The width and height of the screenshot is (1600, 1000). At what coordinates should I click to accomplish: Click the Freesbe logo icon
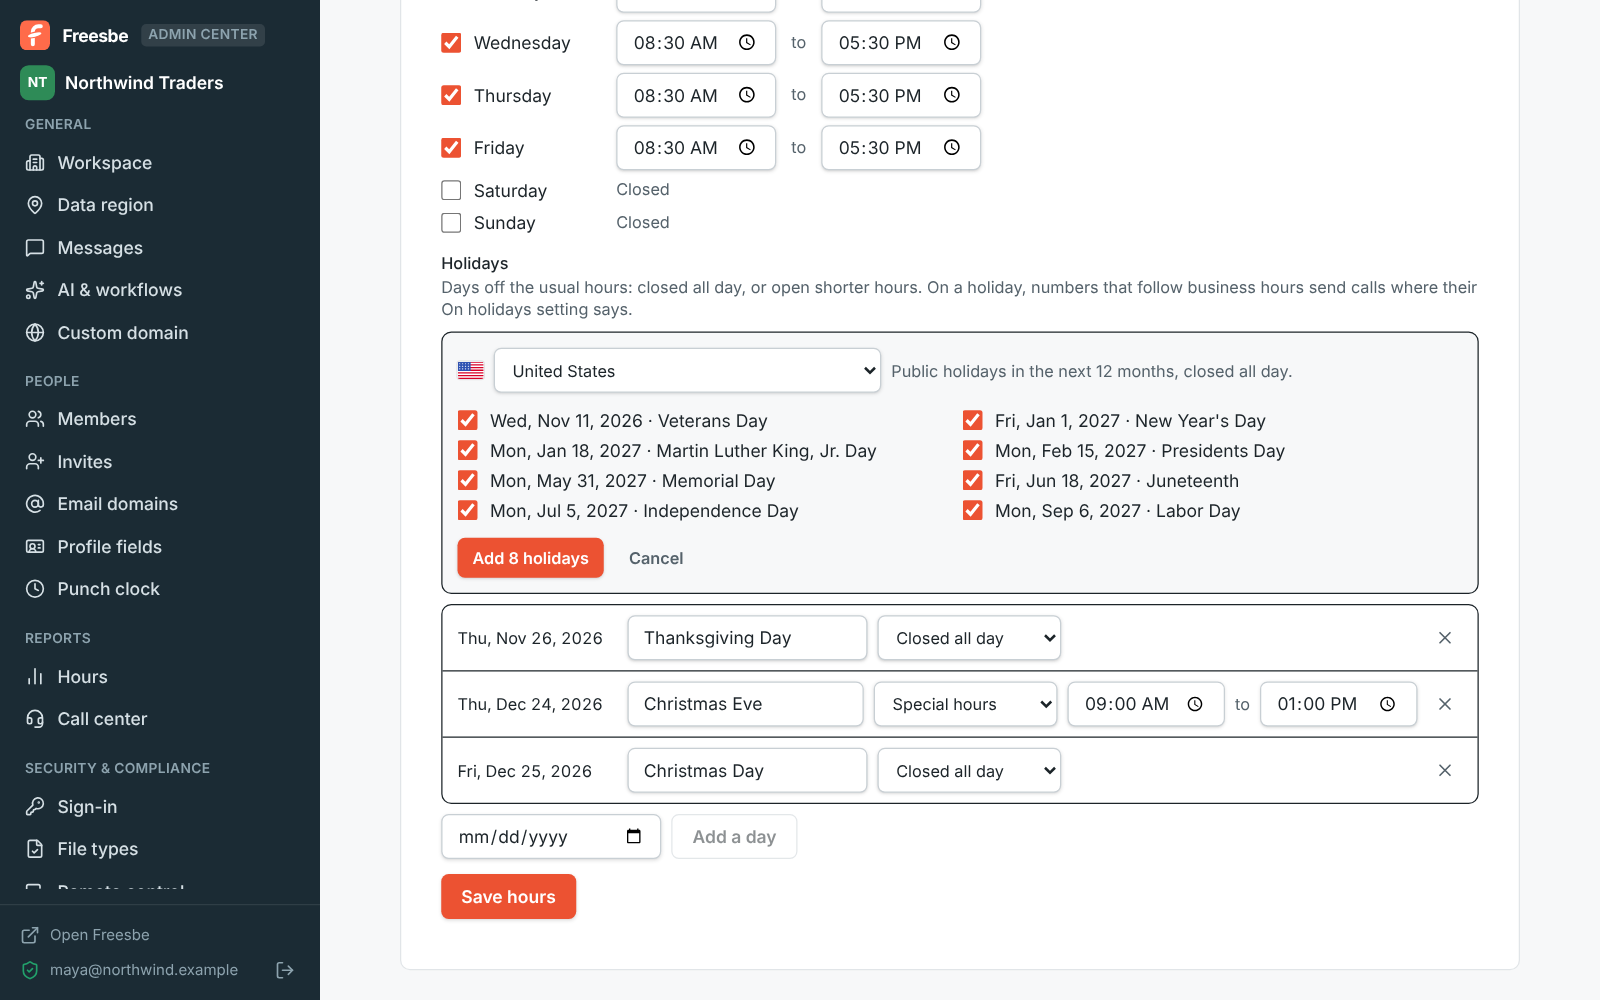coord(35,35)
